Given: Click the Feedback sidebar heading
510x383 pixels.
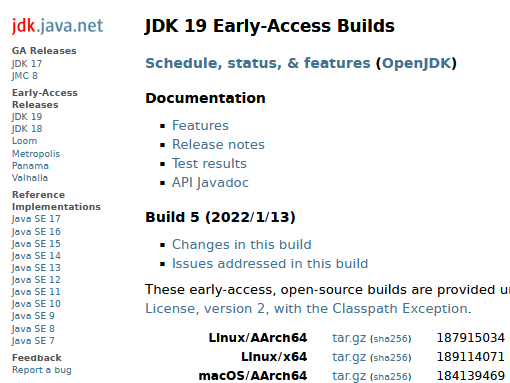Looking at the screenshot, I should click(37, 358).
